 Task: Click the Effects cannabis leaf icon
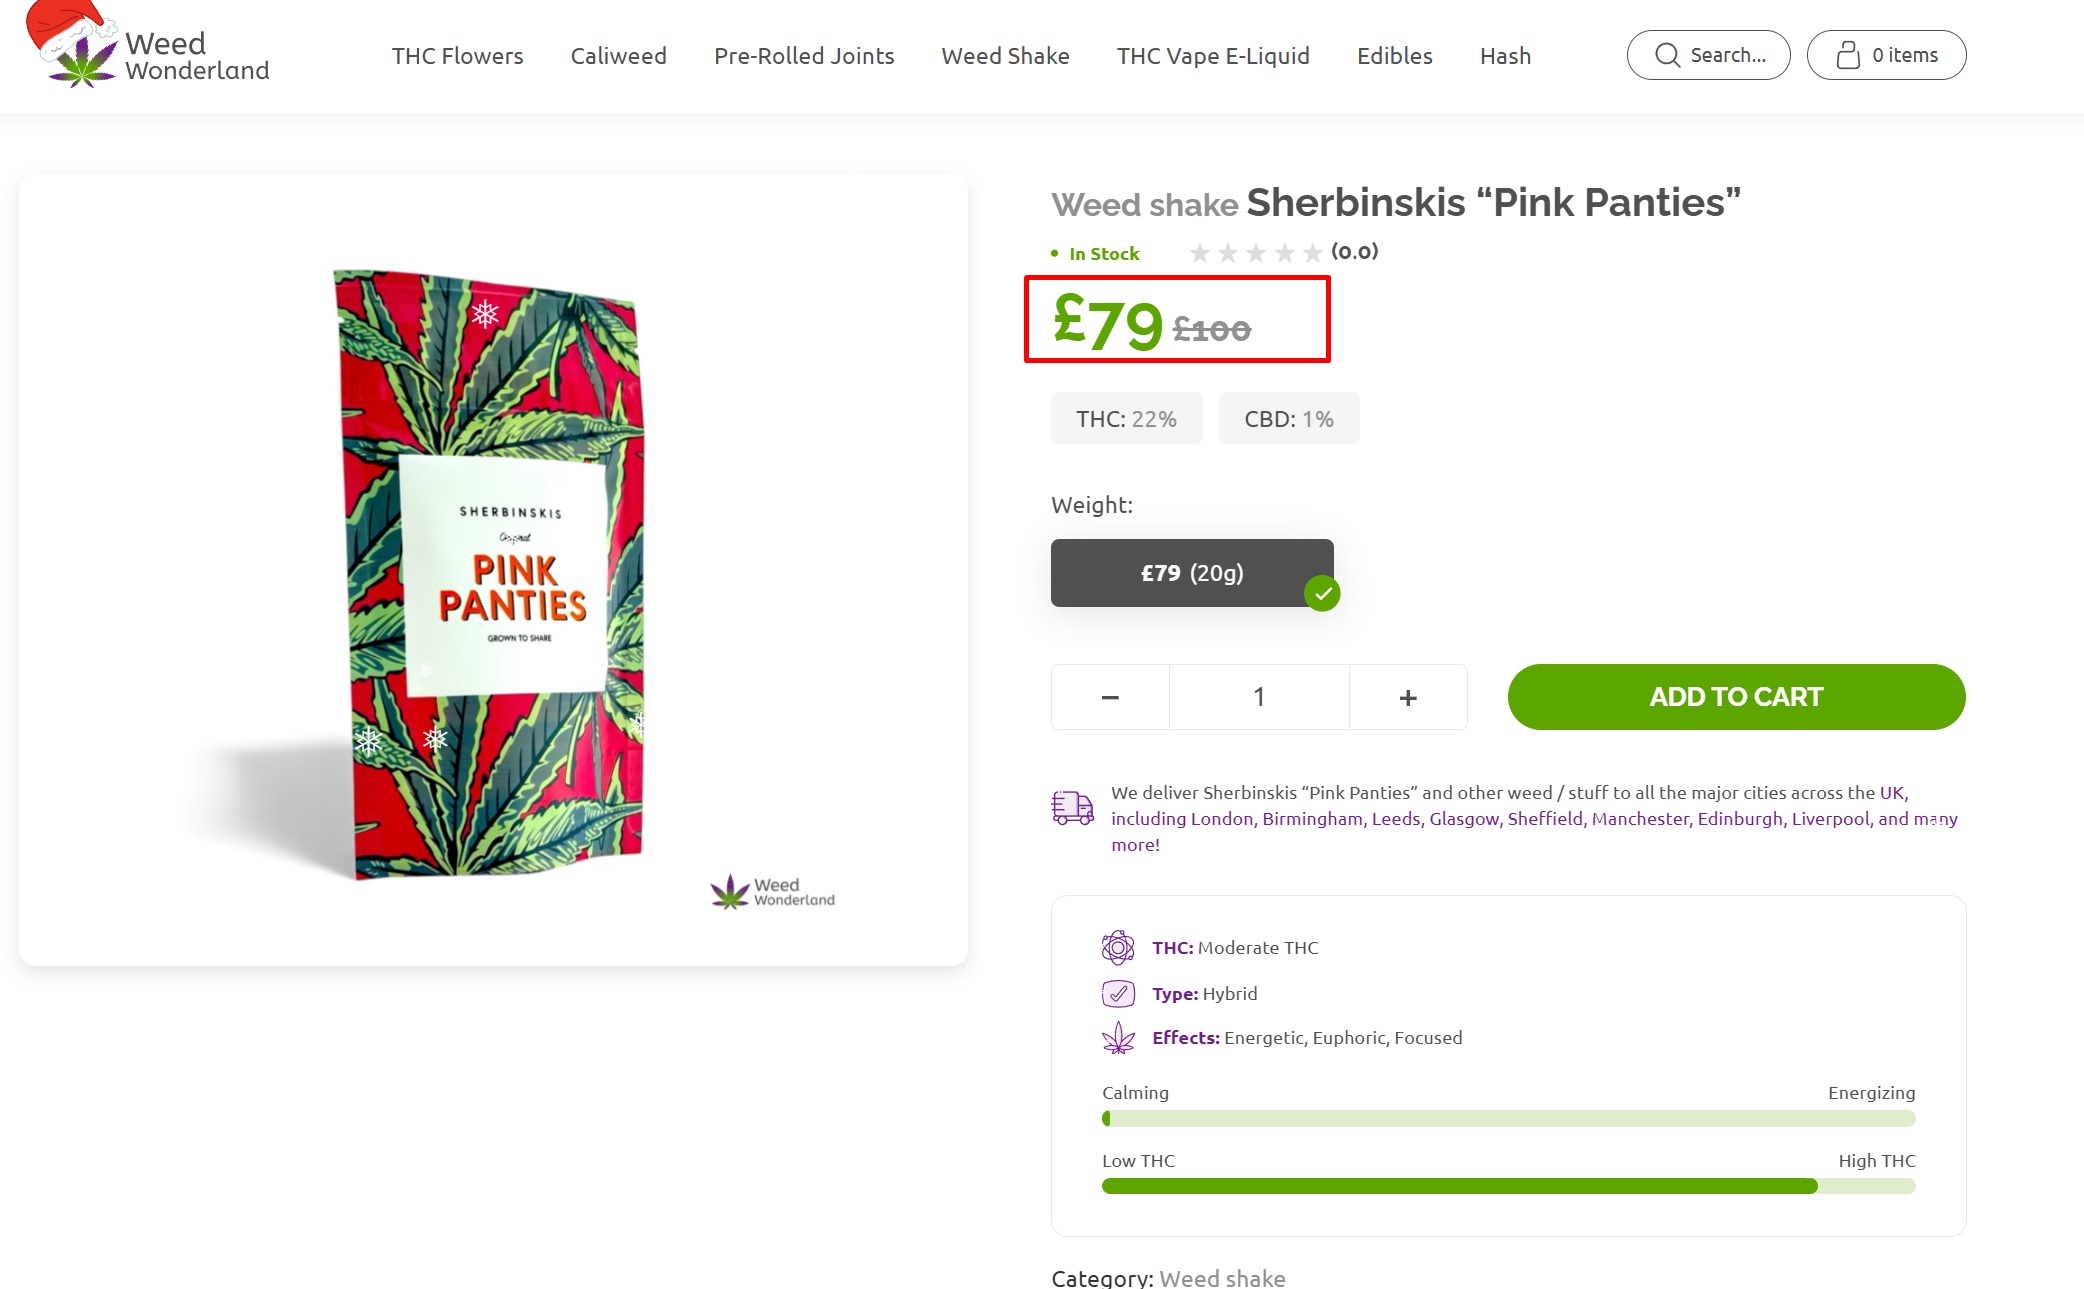[1118, 1038]
